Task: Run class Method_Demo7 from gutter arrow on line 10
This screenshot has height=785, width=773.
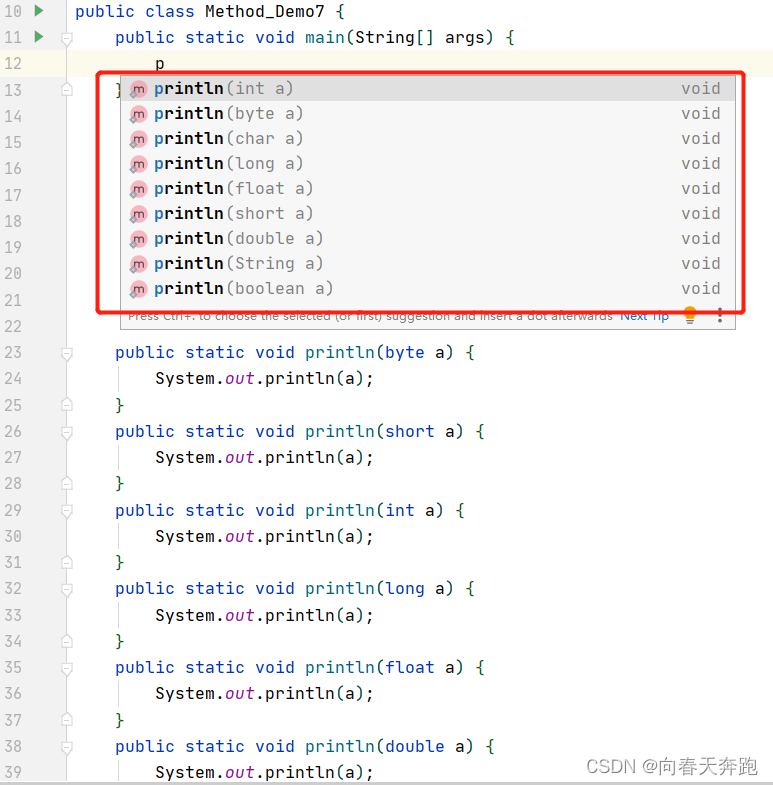Action: [x=39, y=11]
